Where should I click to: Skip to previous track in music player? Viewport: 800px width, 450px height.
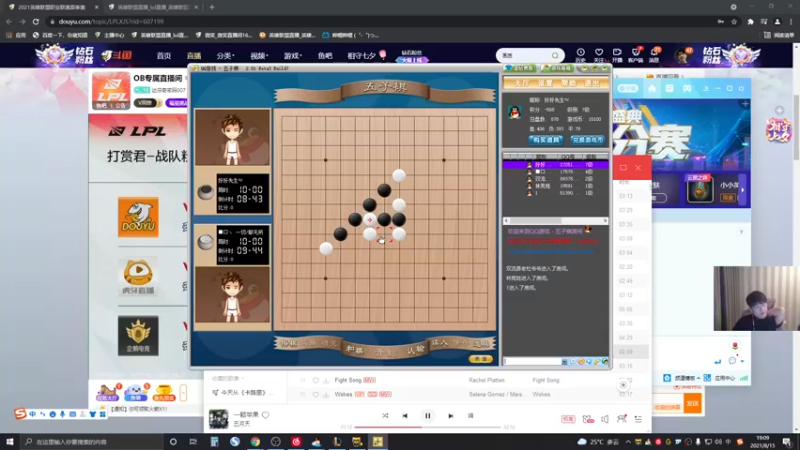[x=405, y=416]
